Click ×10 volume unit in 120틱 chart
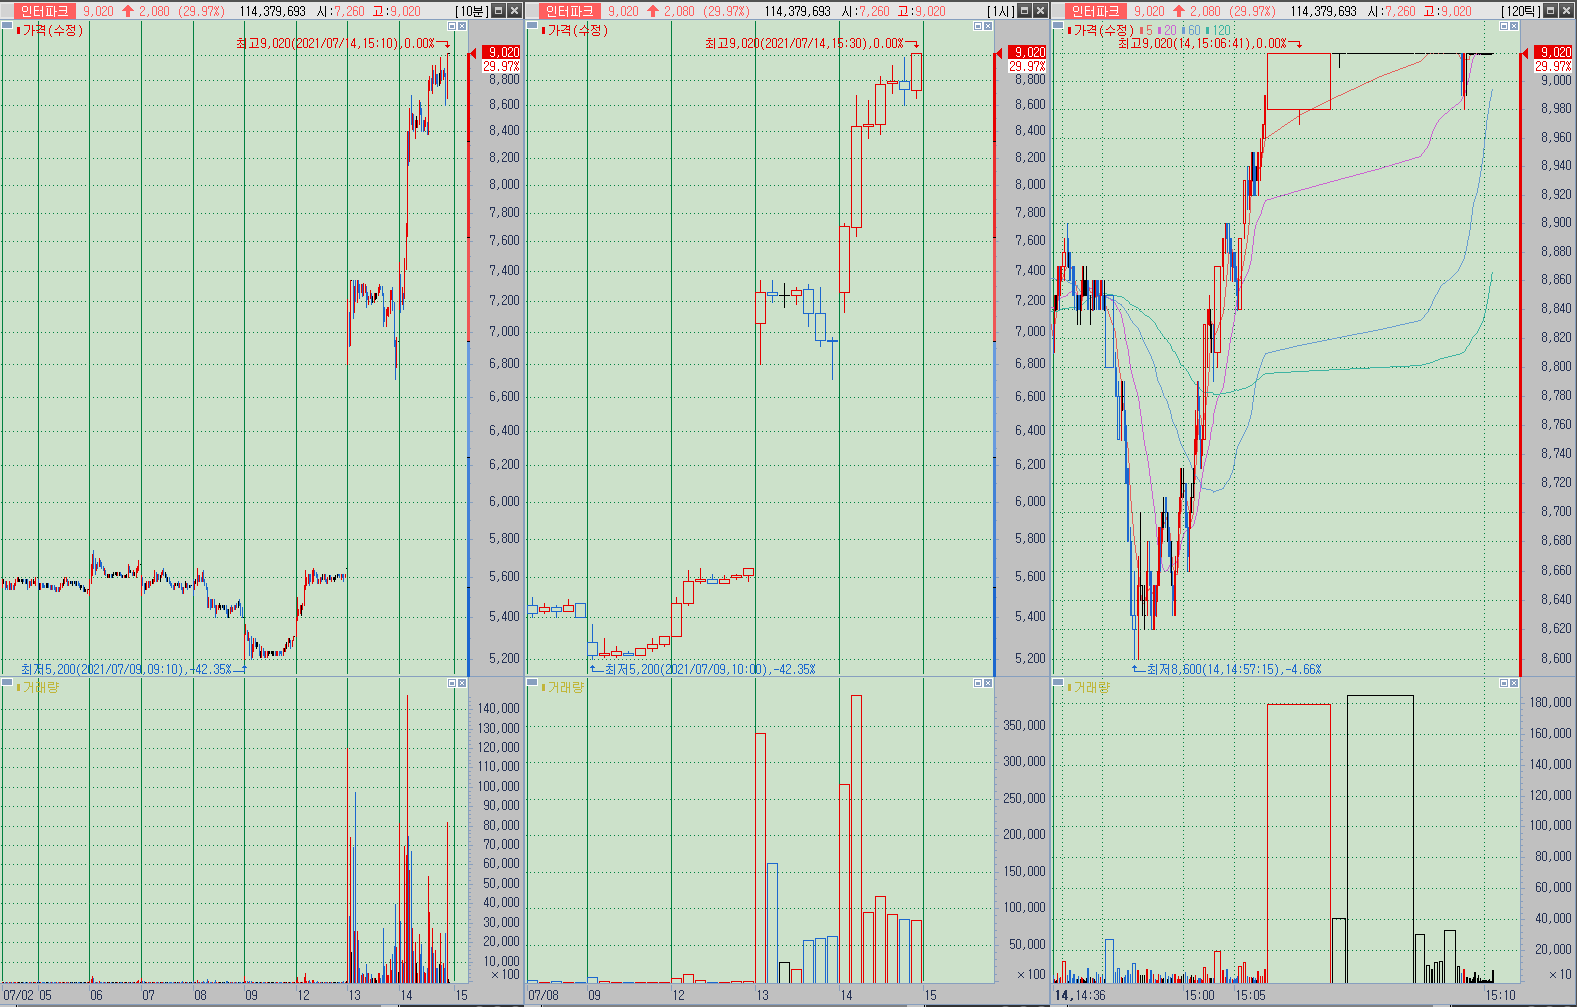The image size is (1577, 1007). point(1560,974)
